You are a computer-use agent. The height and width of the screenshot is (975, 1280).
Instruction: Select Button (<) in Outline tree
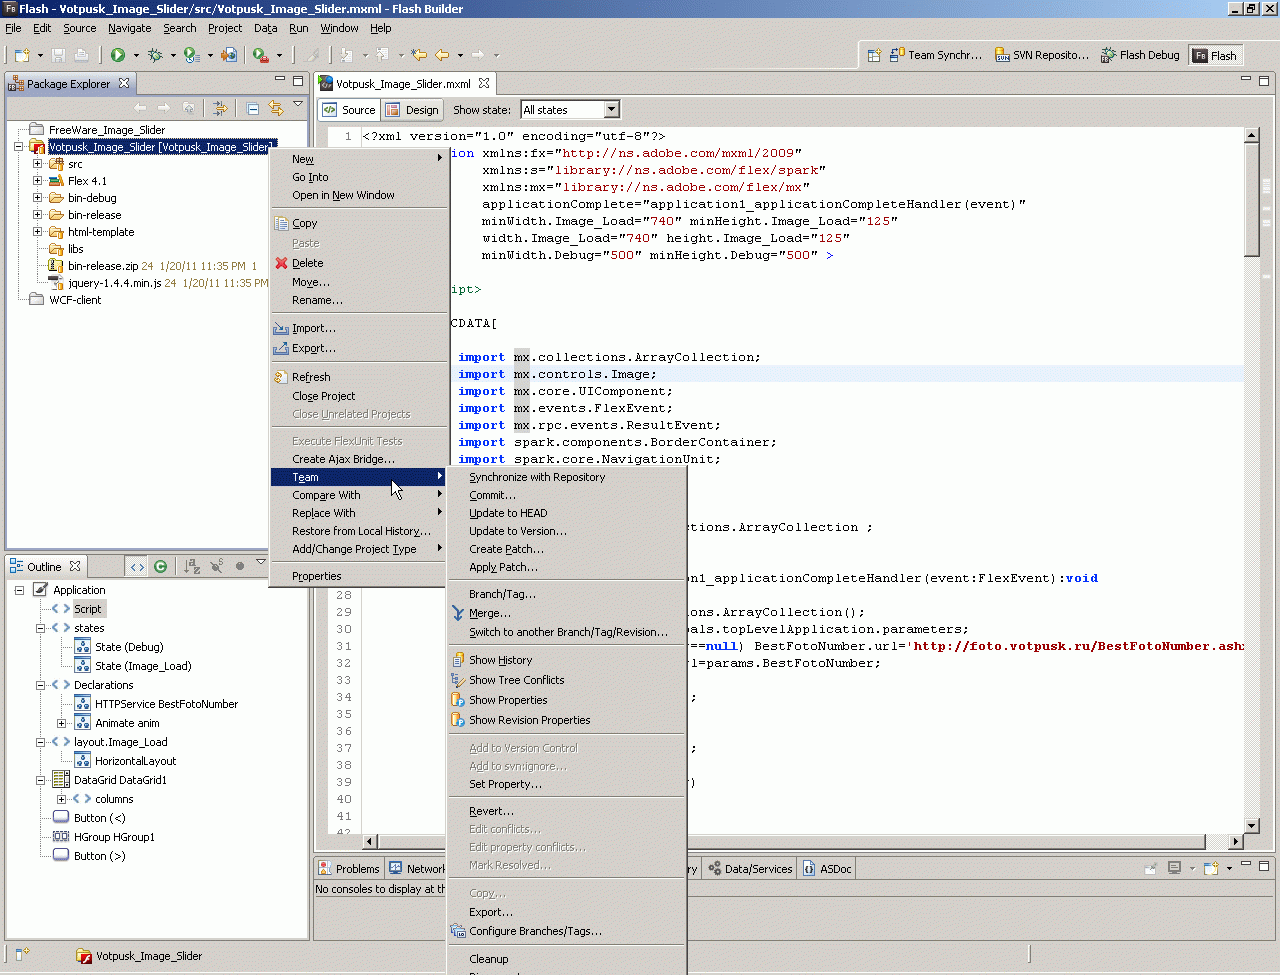click(99, 818)
